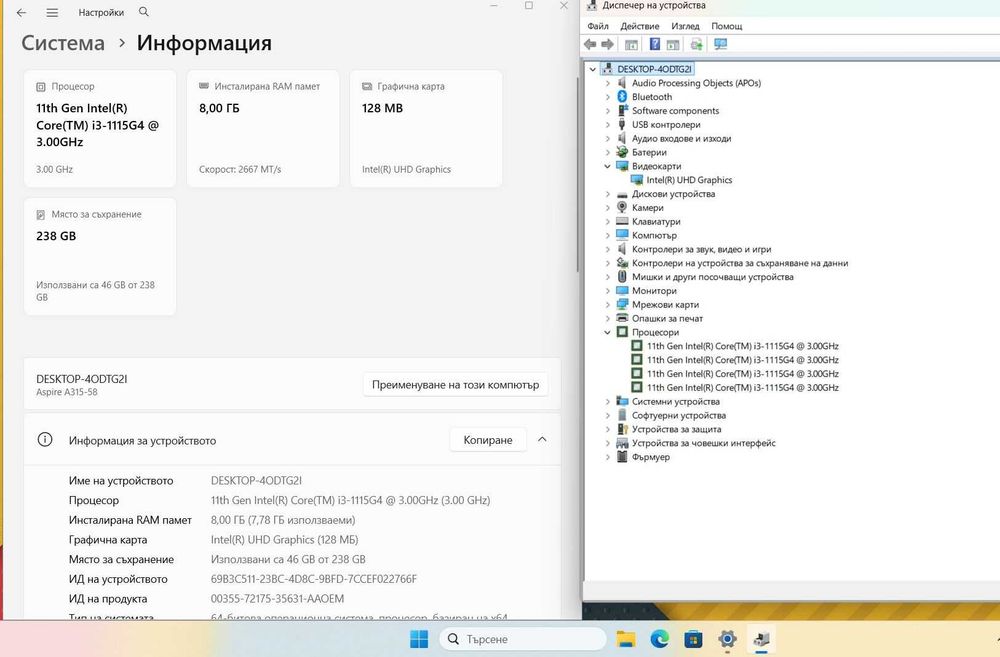The image size is (1000, 657).
Task: Expand Audio Processing Objects (APOs)
Action: click(x=608, y=83)
